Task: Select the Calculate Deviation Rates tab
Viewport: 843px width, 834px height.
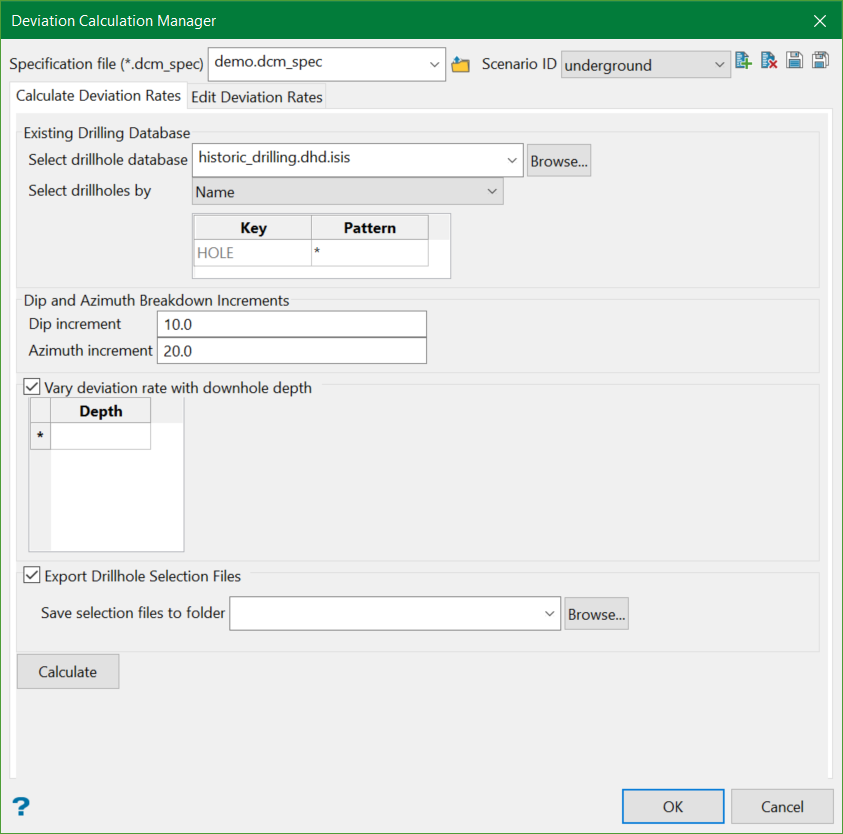Action: coord(98,96)
